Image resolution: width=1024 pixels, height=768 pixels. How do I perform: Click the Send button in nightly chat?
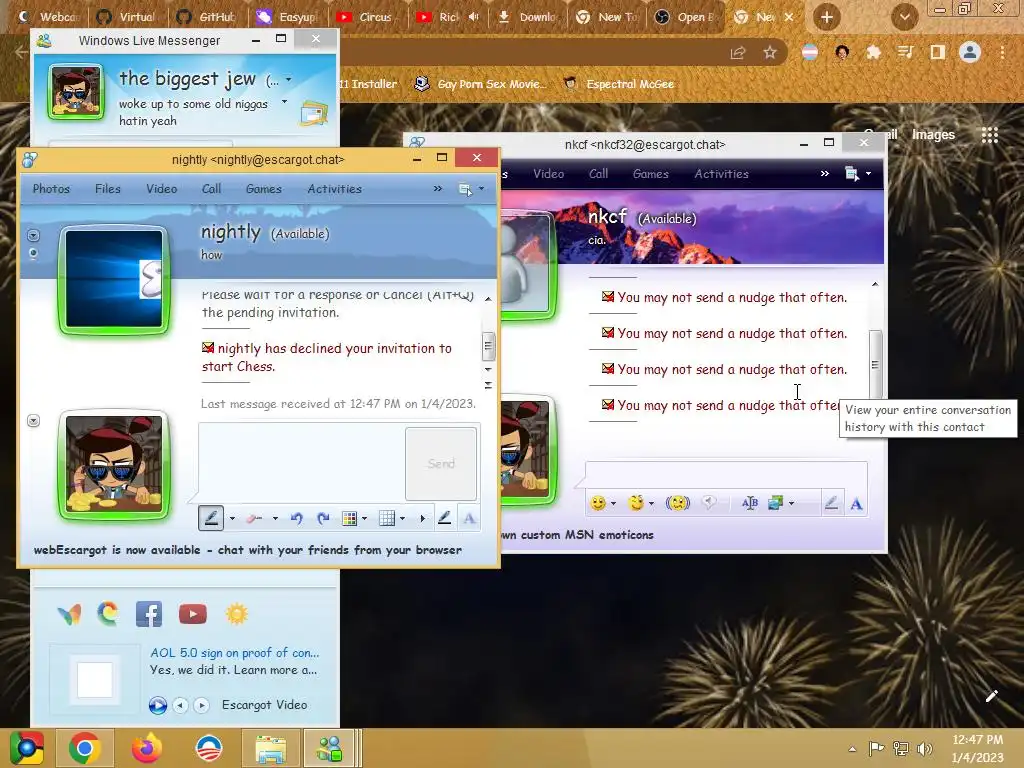pos(441,464)
